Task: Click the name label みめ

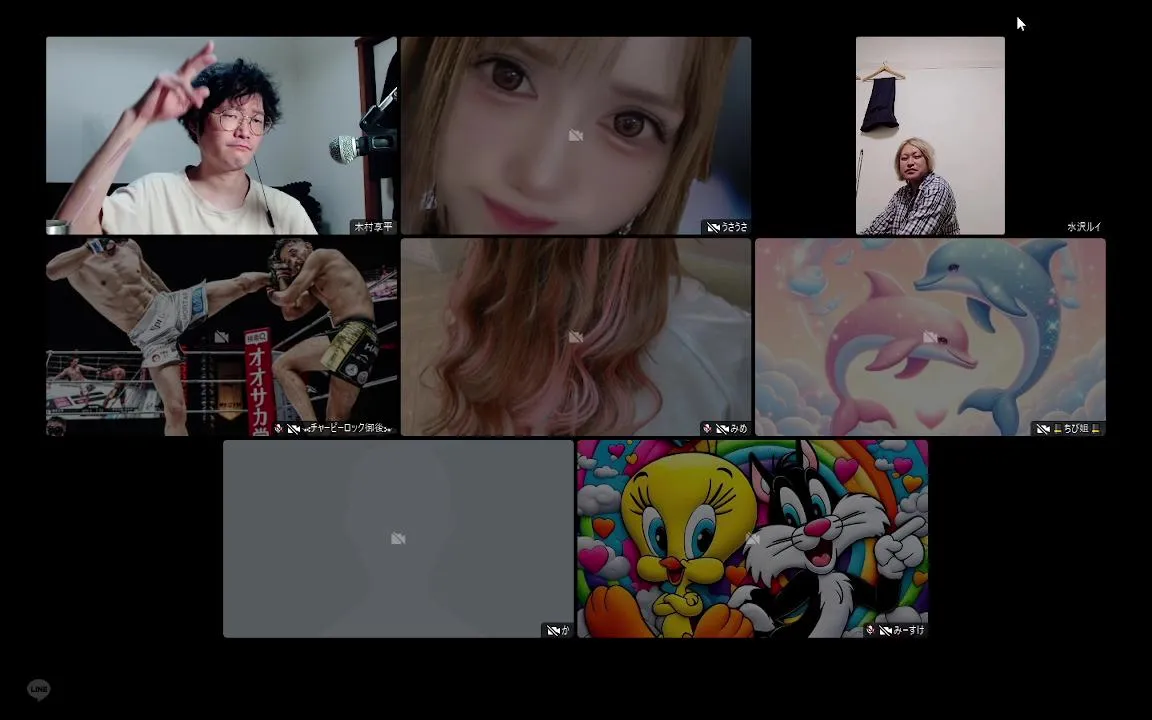Action: point(738,428)
